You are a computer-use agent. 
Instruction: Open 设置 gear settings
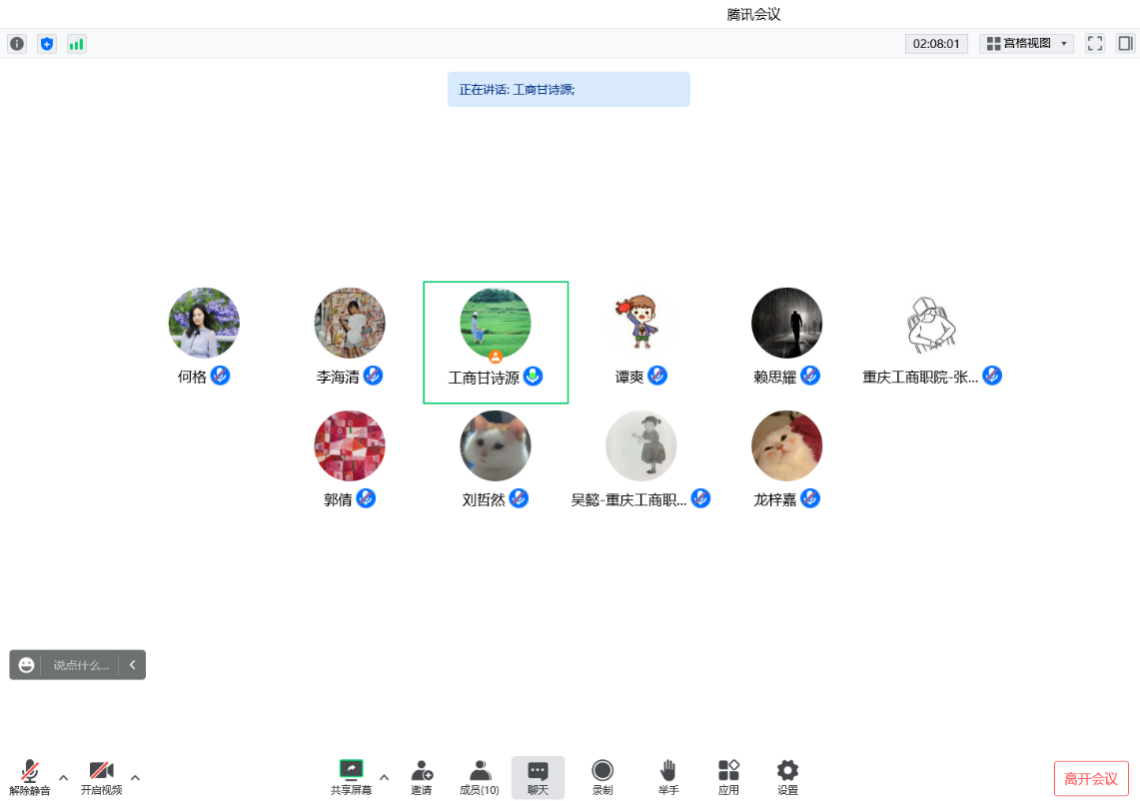[x=787, y=777]
